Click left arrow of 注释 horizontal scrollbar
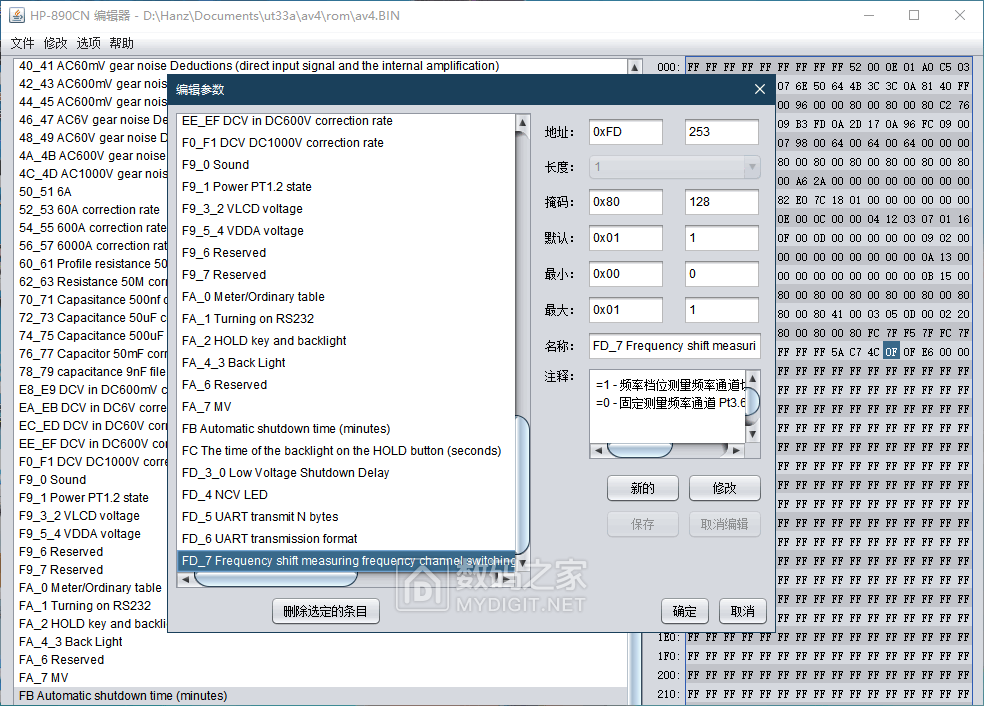 599,450
